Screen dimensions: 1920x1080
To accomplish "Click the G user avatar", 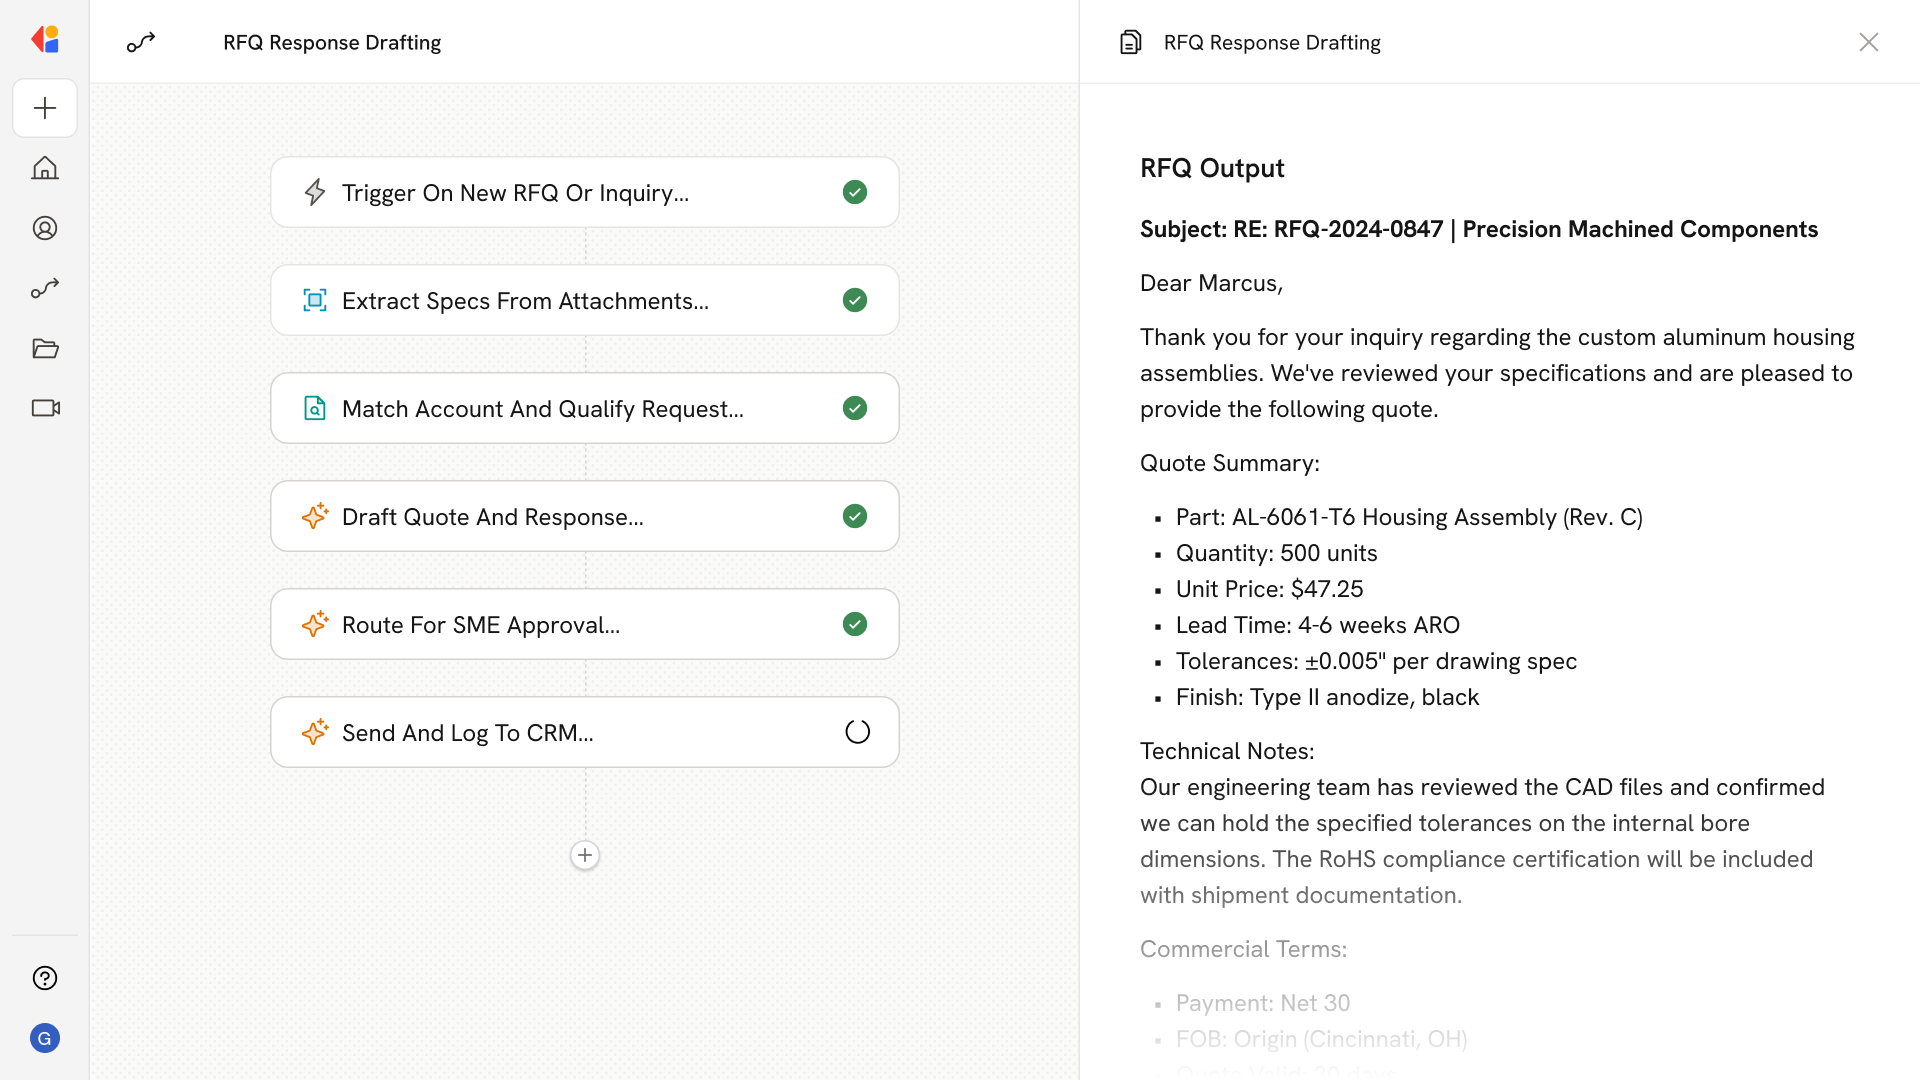I will tap(45, 1038).
